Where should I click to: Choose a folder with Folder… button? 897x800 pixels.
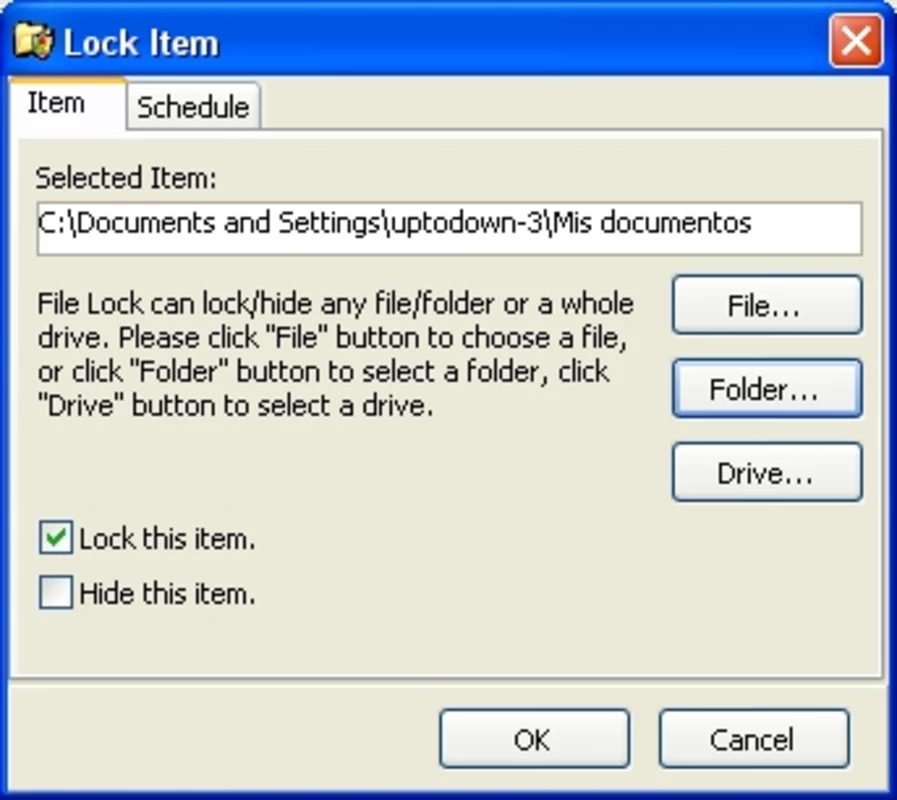(767, 389)
